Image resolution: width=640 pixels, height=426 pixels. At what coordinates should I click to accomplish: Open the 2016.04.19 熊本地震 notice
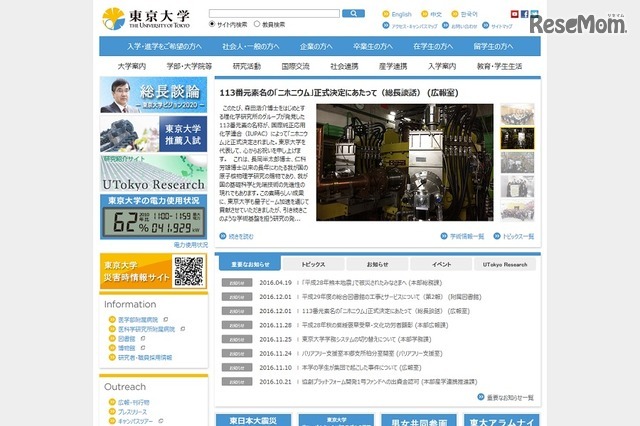tap(372, 282)
